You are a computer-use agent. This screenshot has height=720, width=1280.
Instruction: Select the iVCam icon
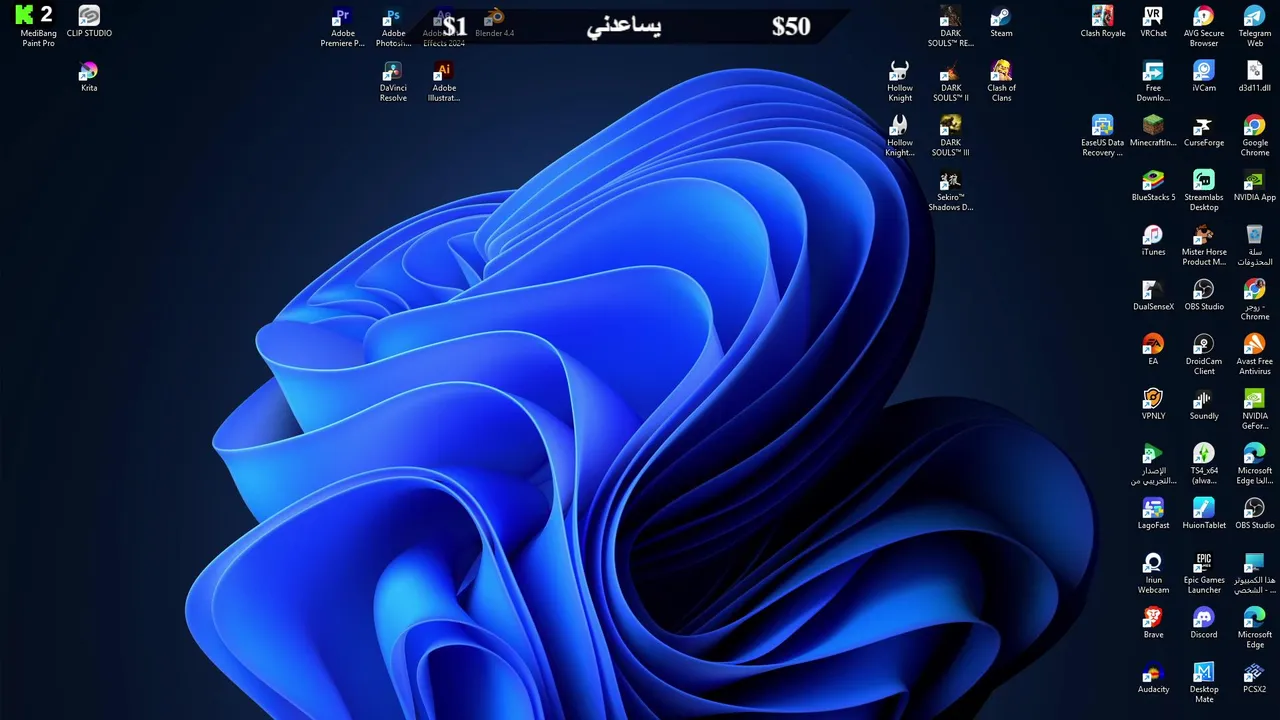(1204, 76)
